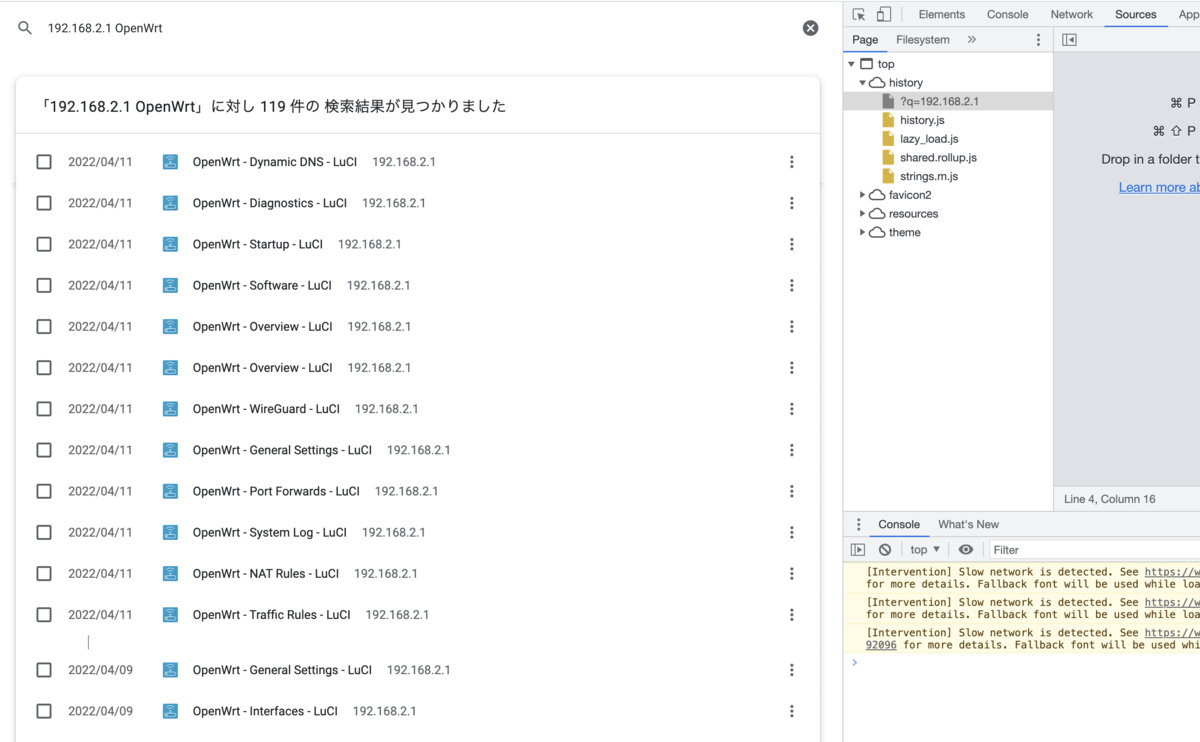Check the Software history entry checkbox
The width and height of the screenshot is (1200, 742).
44,285
